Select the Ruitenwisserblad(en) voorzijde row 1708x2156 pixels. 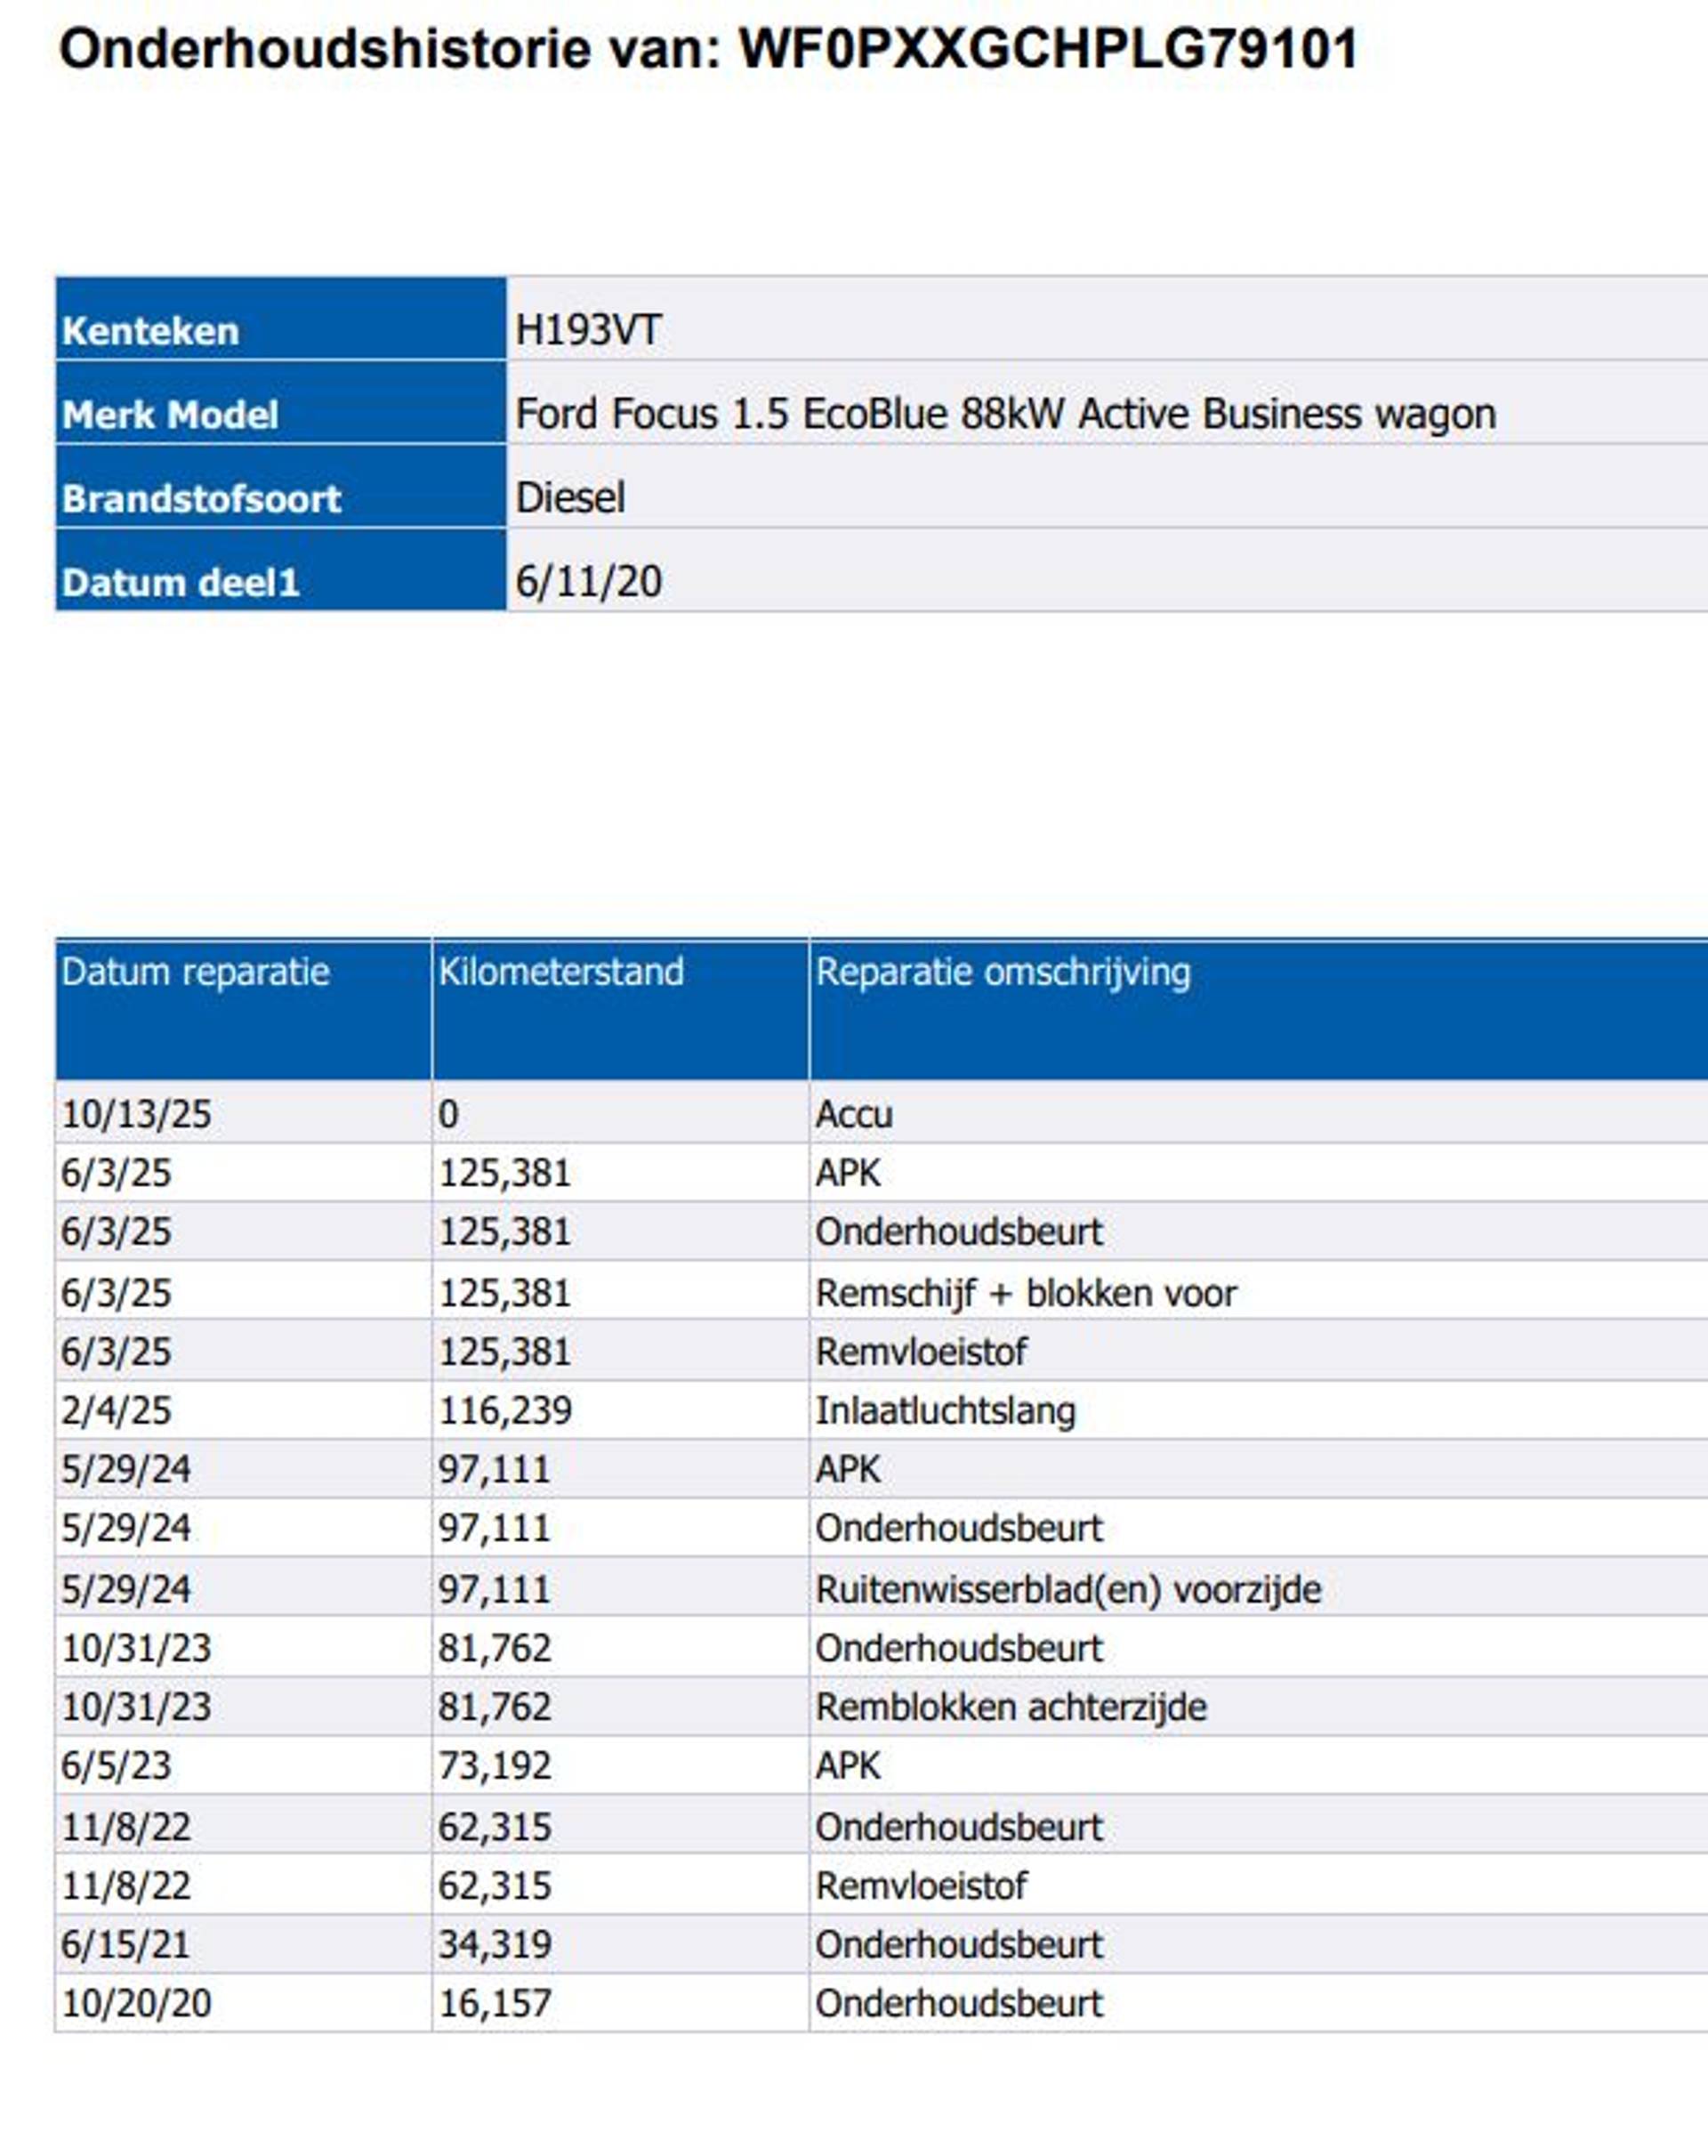point(1067,1589)
